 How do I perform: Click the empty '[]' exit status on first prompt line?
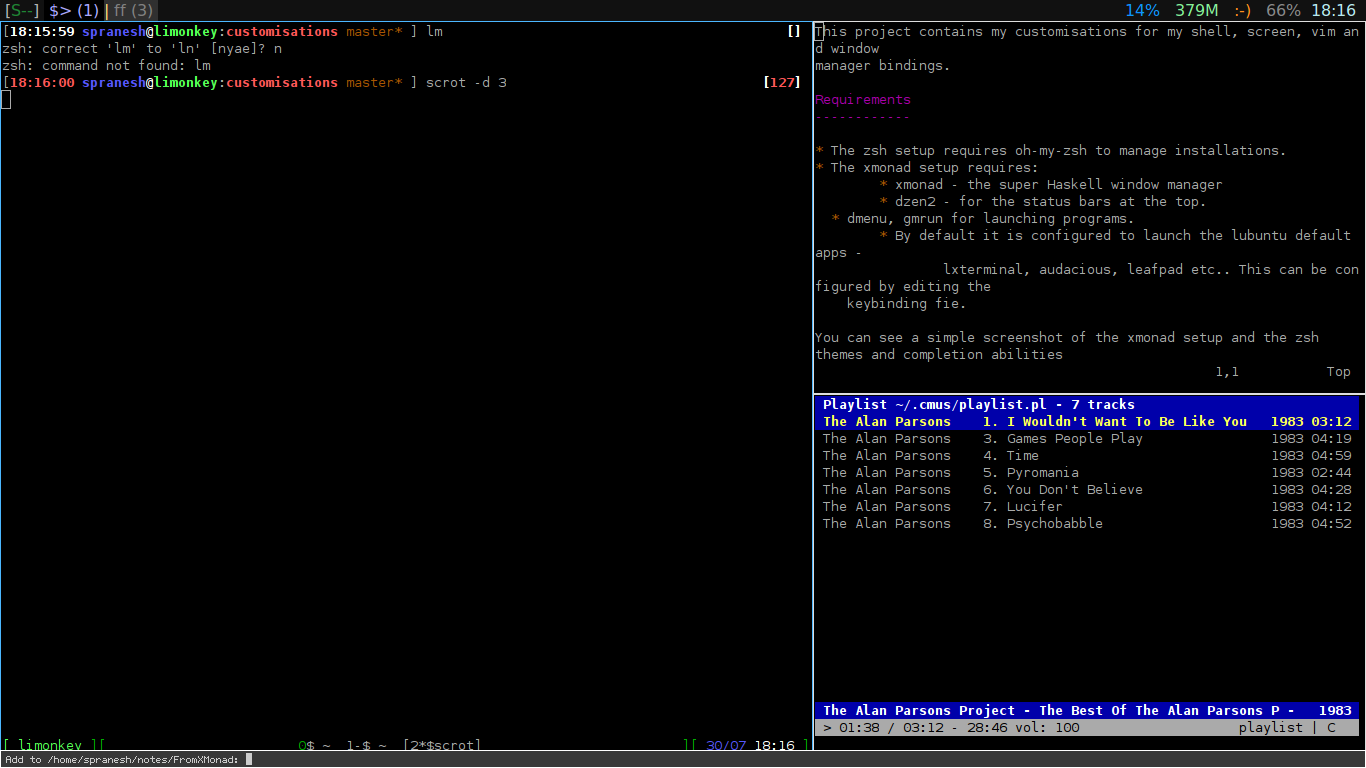point(794,32)
